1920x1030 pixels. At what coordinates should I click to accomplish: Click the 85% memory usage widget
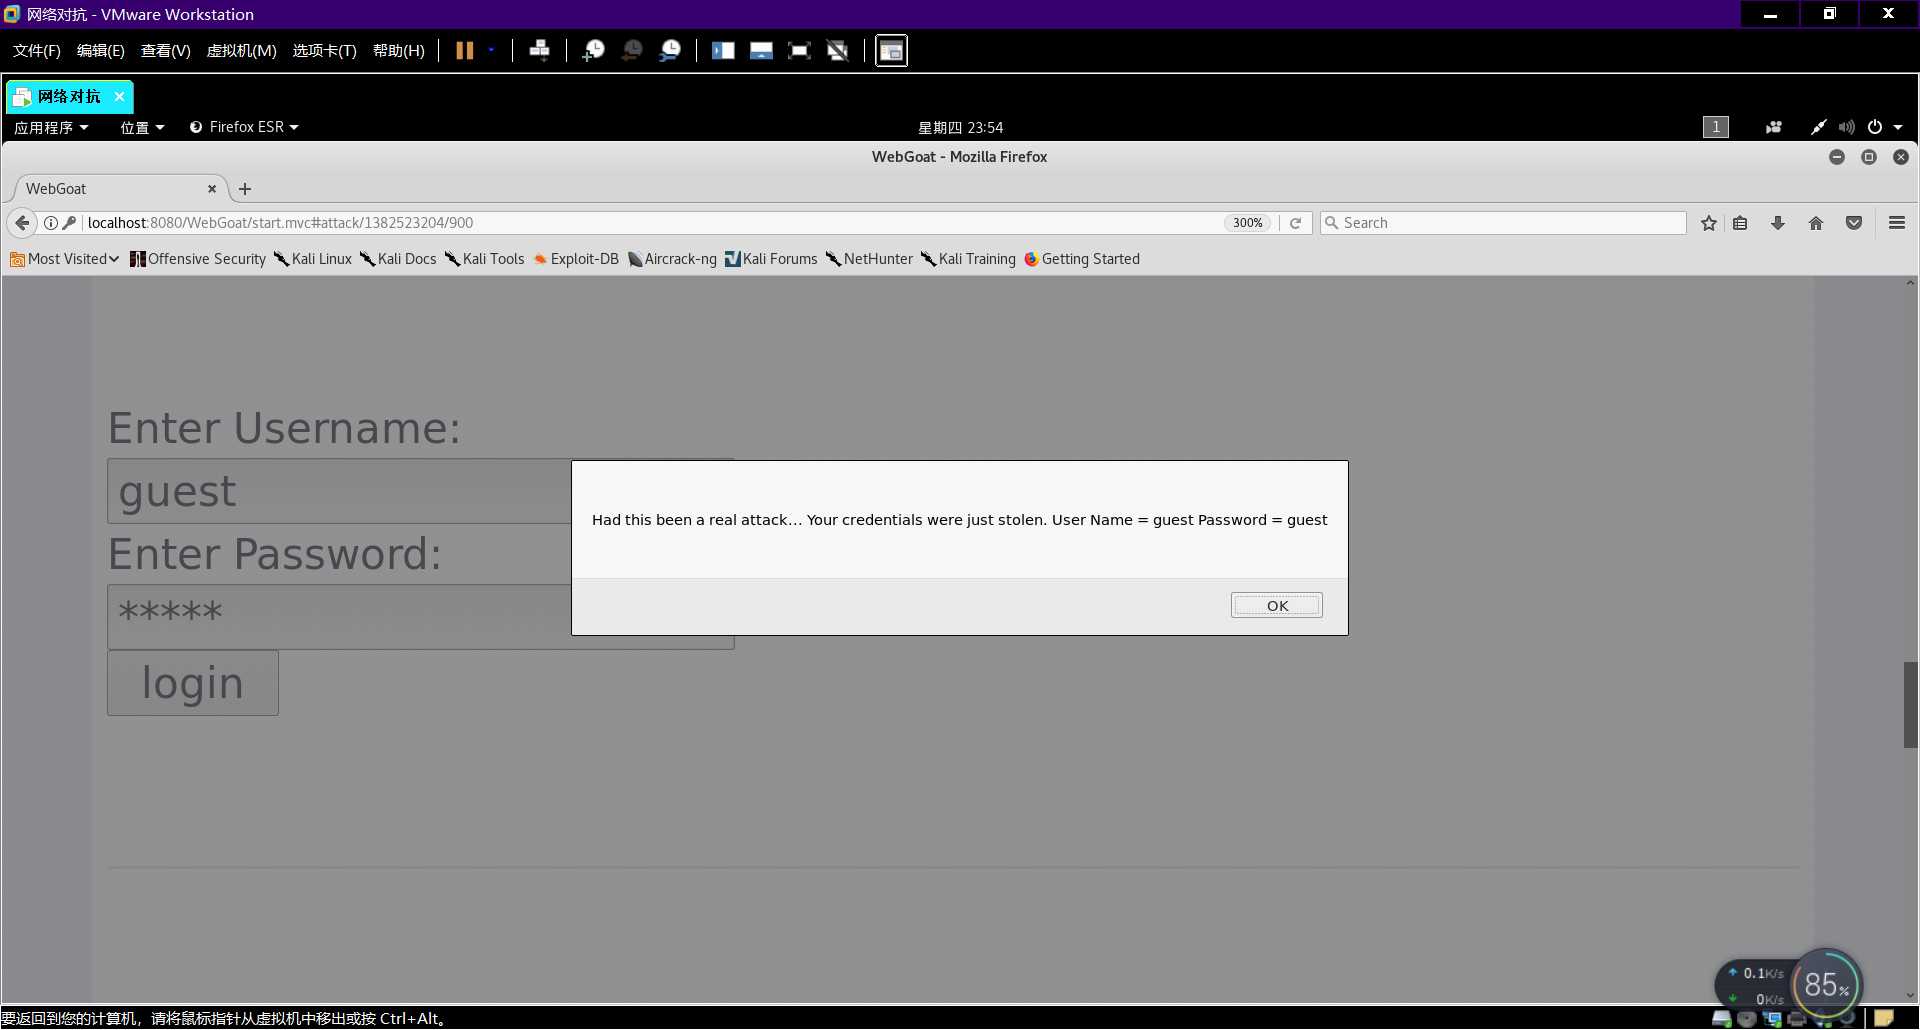[x=1826, y=985]
